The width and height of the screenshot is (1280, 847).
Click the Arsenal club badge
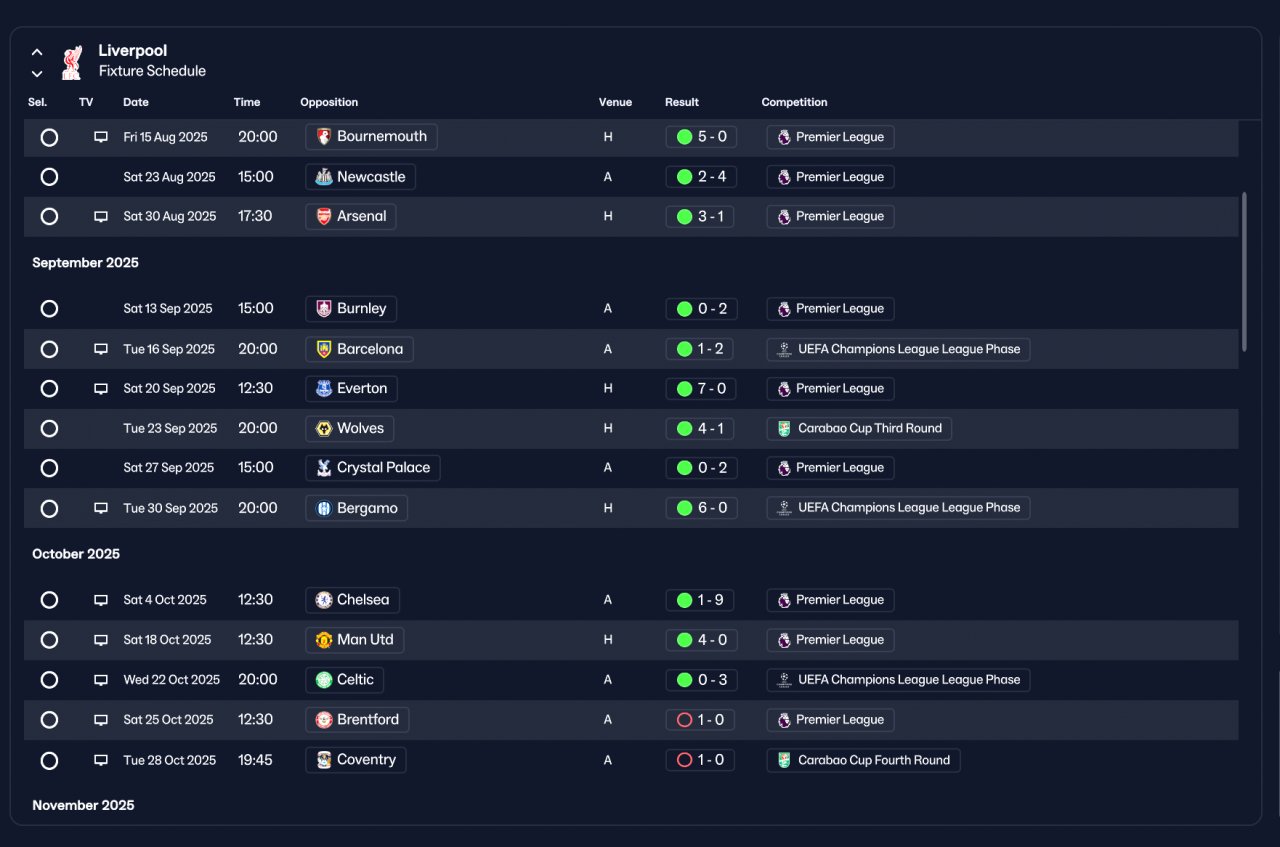click(x=324, y=217)
